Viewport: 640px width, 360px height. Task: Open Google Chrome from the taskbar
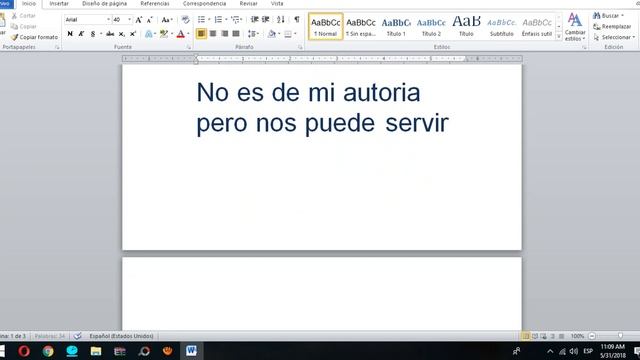pyautogui.click(x=48, y=351)
